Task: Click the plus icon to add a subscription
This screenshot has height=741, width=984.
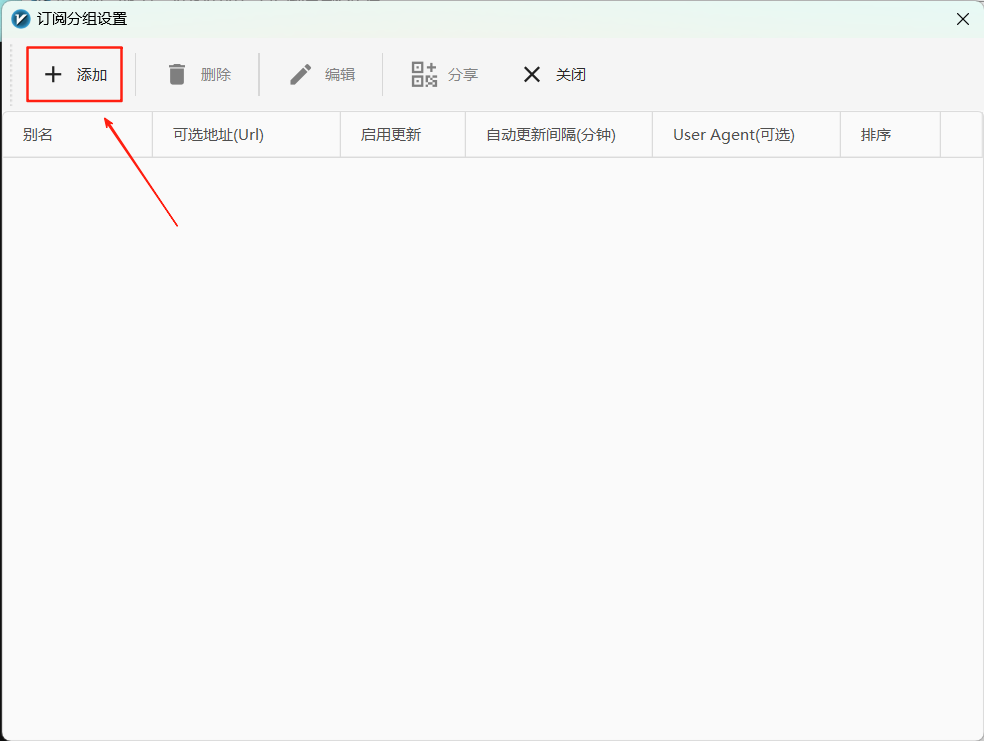Action: click(x=53, y=73)
